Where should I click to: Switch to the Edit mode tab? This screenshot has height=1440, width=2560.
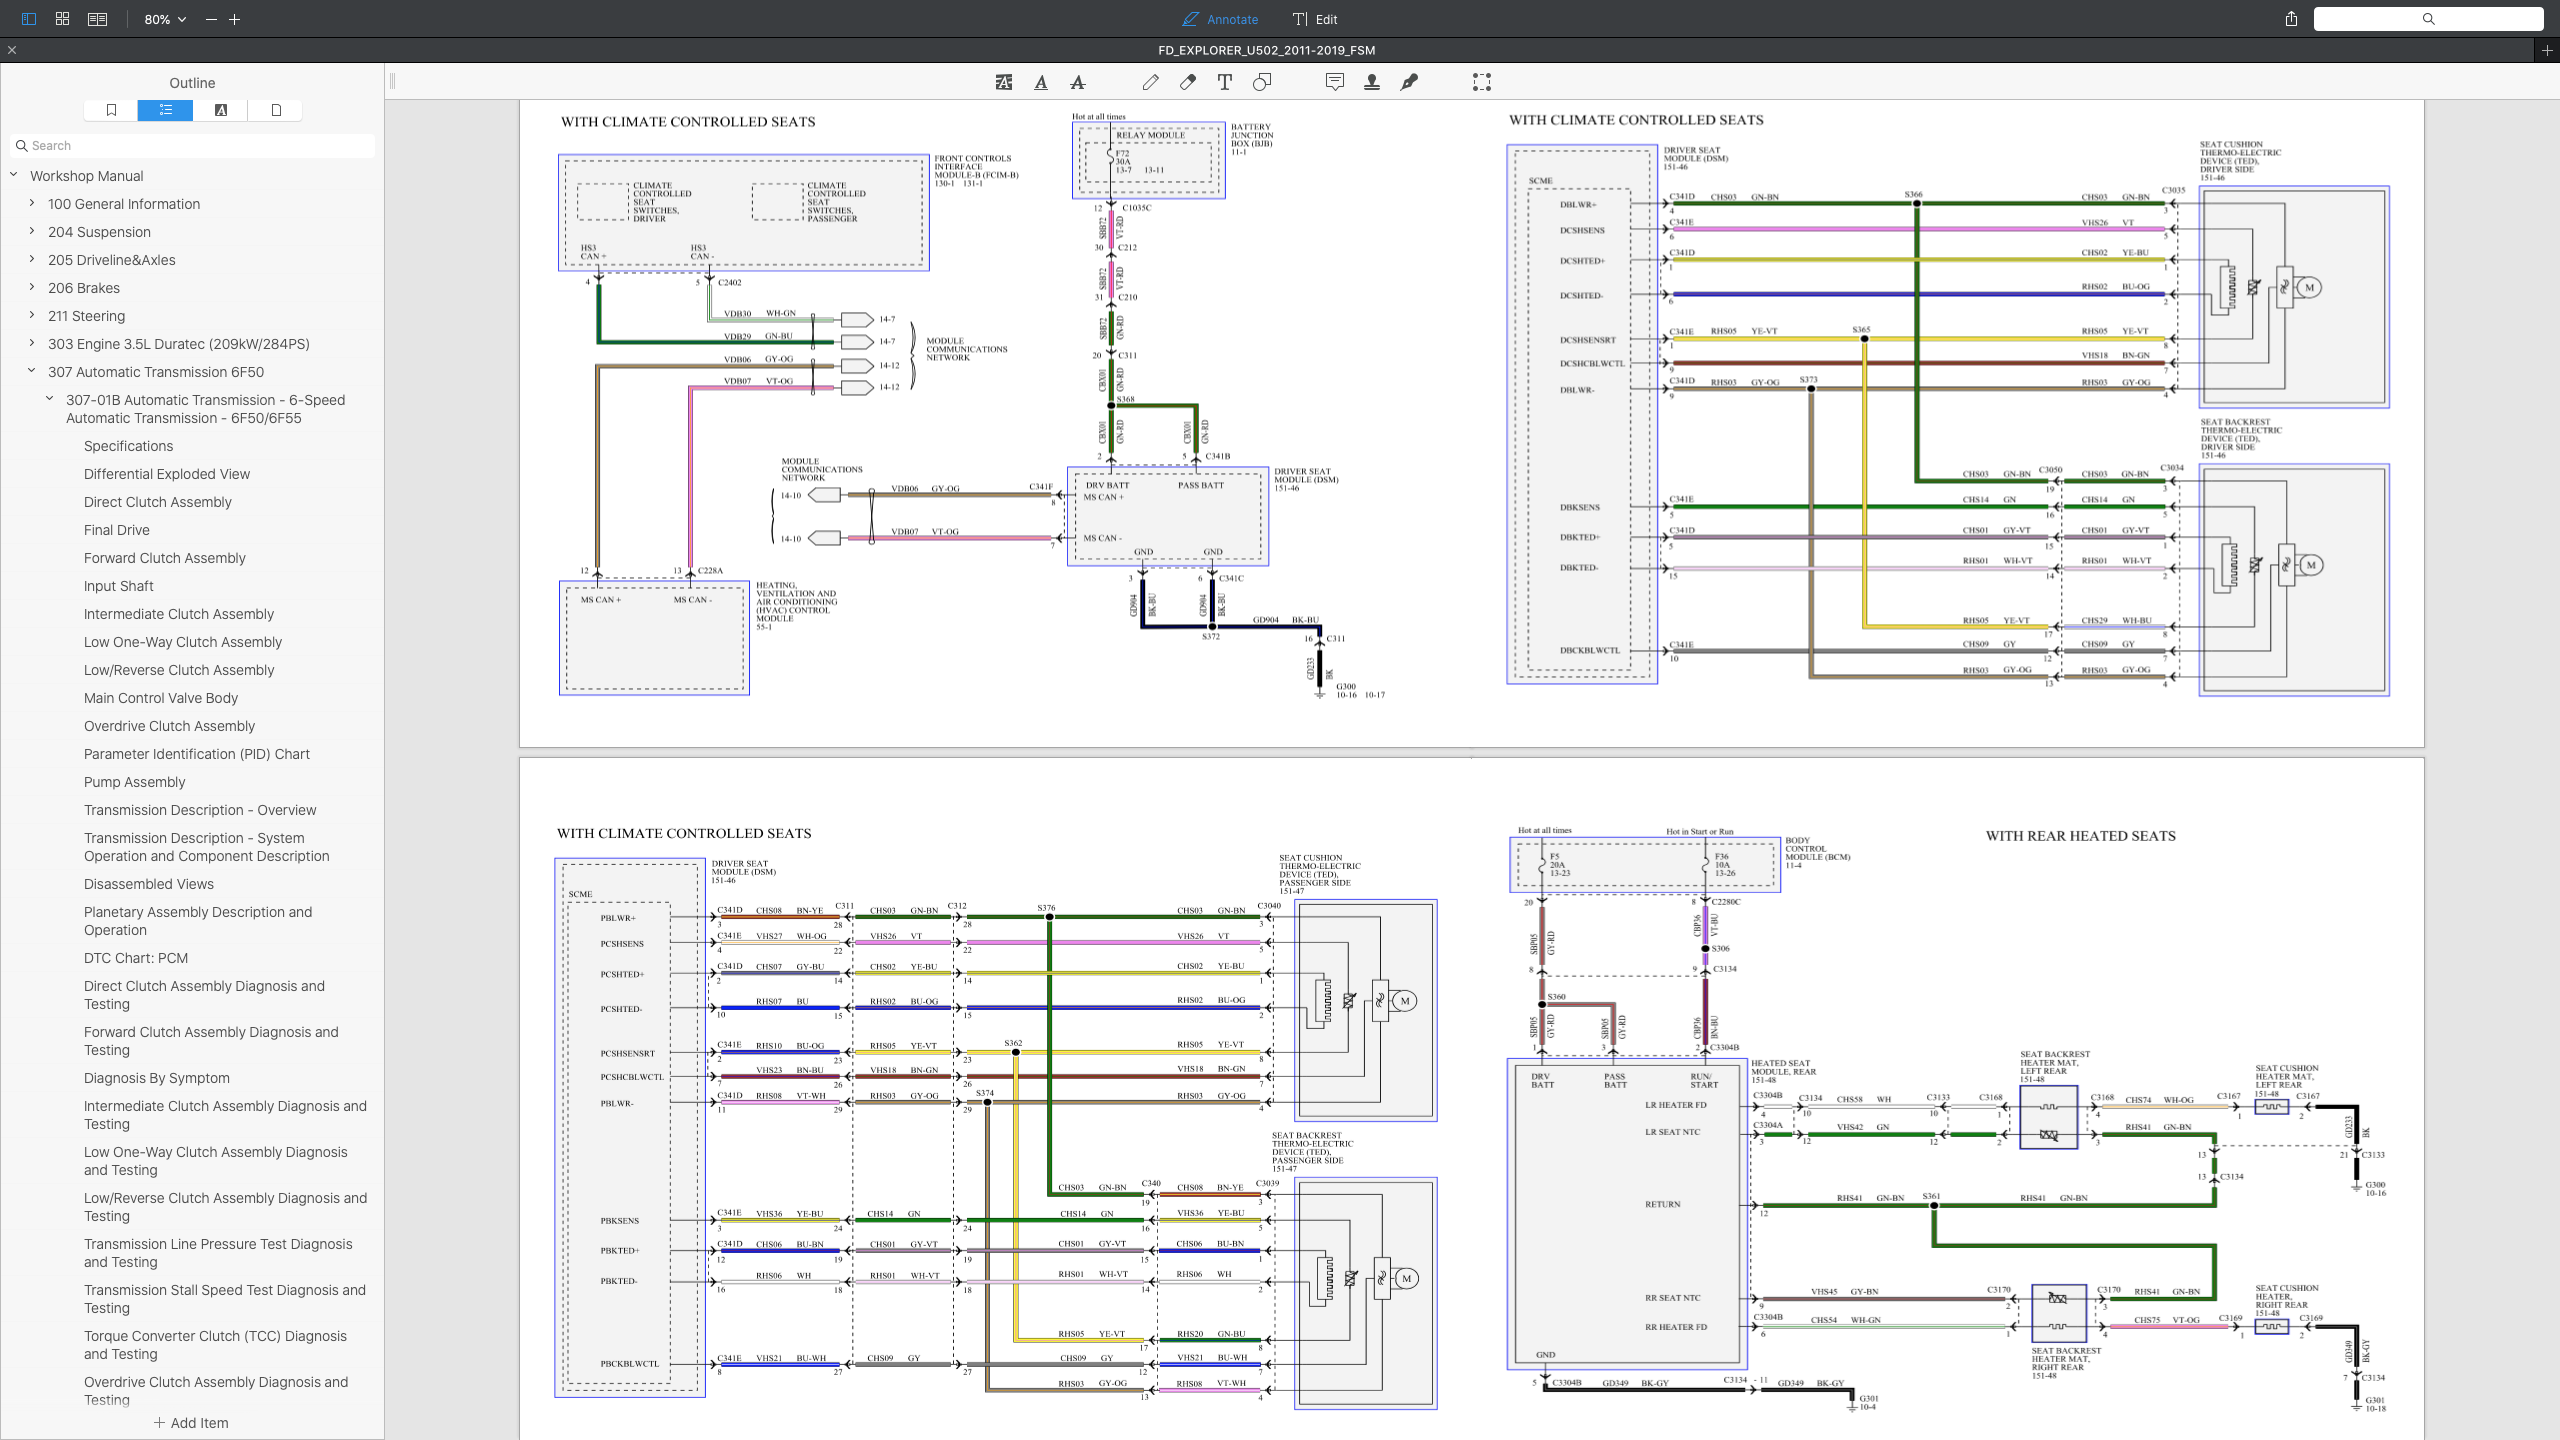pos(1314,19)
